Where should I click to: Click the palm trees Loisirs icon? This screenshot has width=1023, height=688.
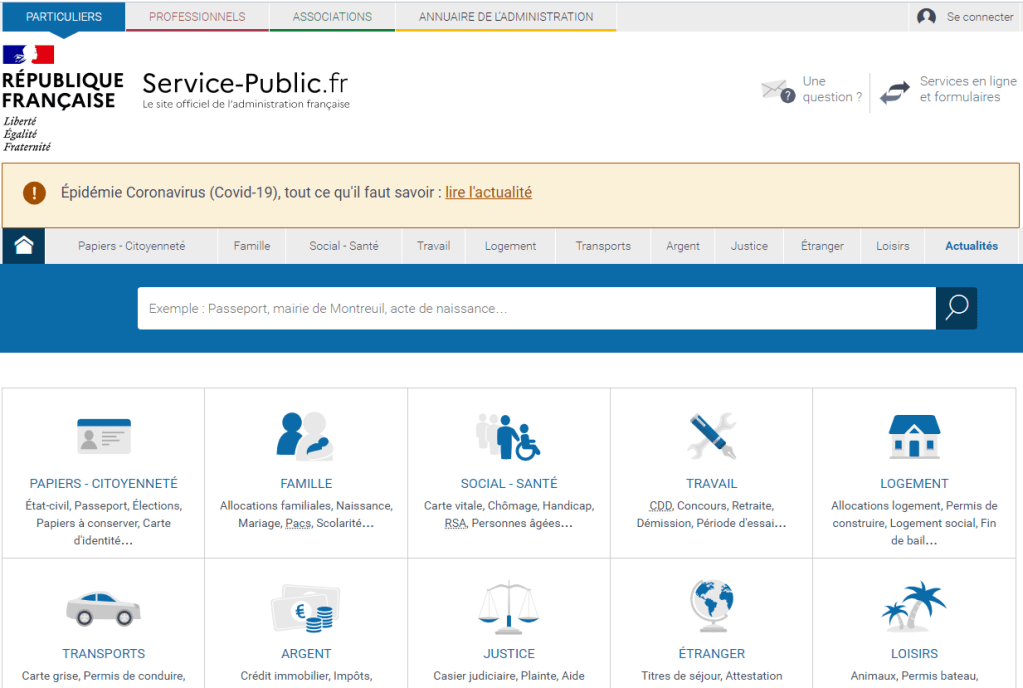point(914,606)
